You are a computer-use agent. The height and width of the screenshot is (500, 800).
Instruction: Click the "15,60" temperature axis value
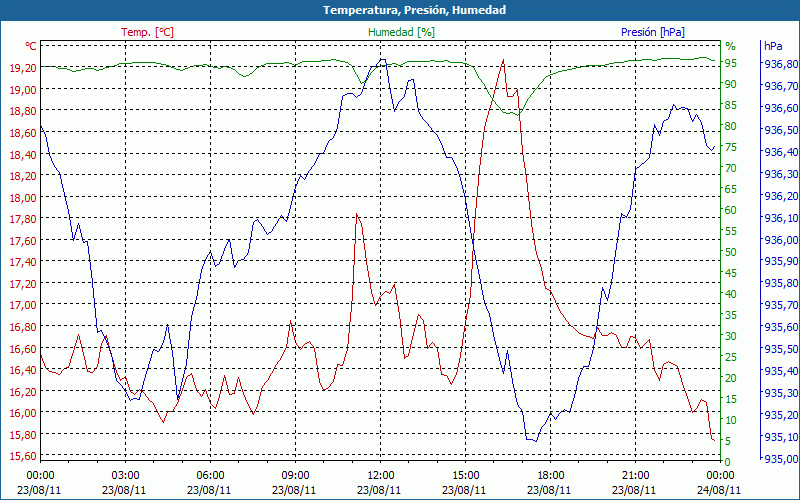coord(23,456)
